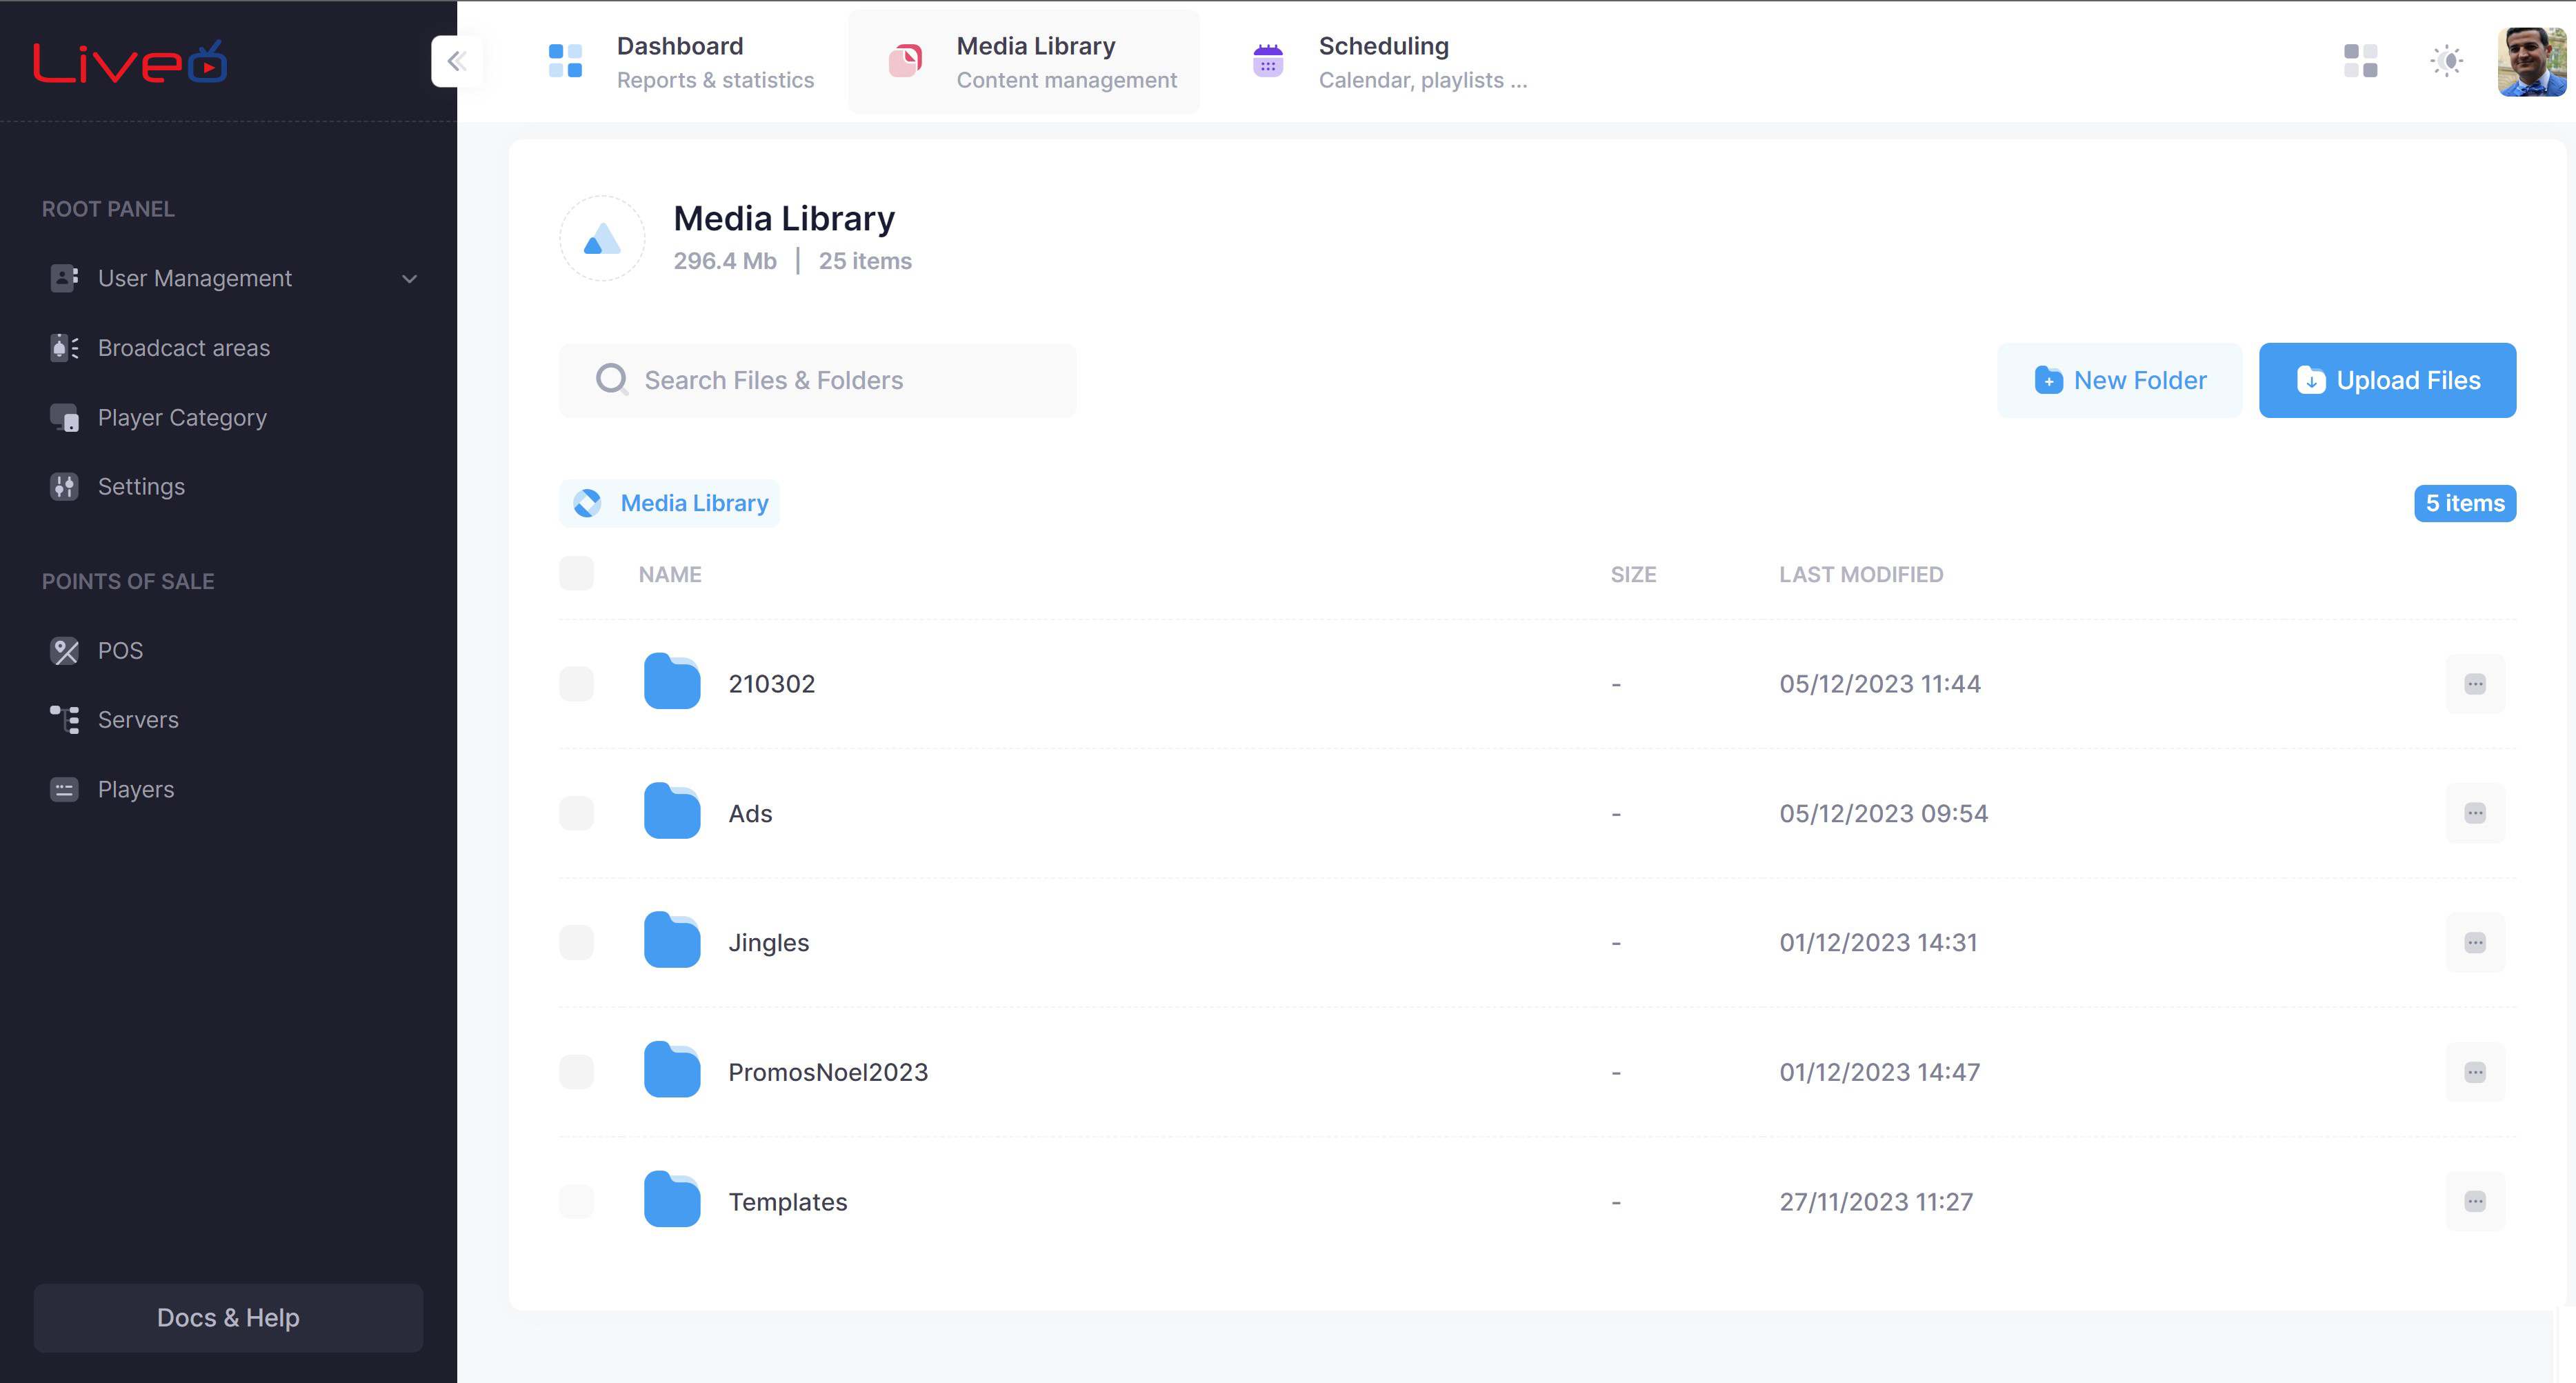The image size is (2576, 1383).
Task: Focus the Search Files & Folders field
Action: 817,380
